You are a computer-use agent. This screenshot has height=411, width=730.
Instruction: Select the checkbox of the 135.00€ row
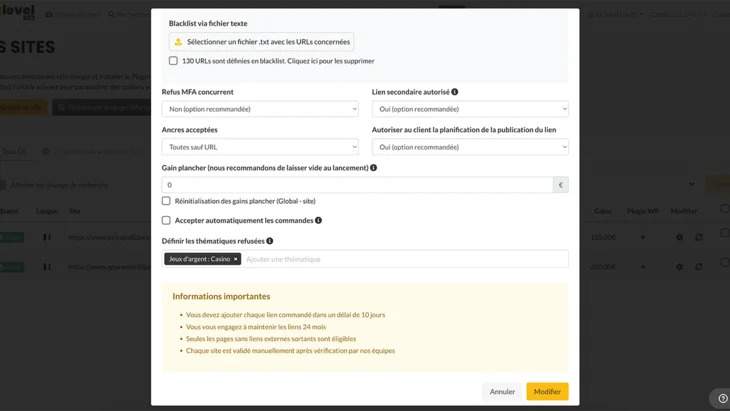click(x=725, y=232)
